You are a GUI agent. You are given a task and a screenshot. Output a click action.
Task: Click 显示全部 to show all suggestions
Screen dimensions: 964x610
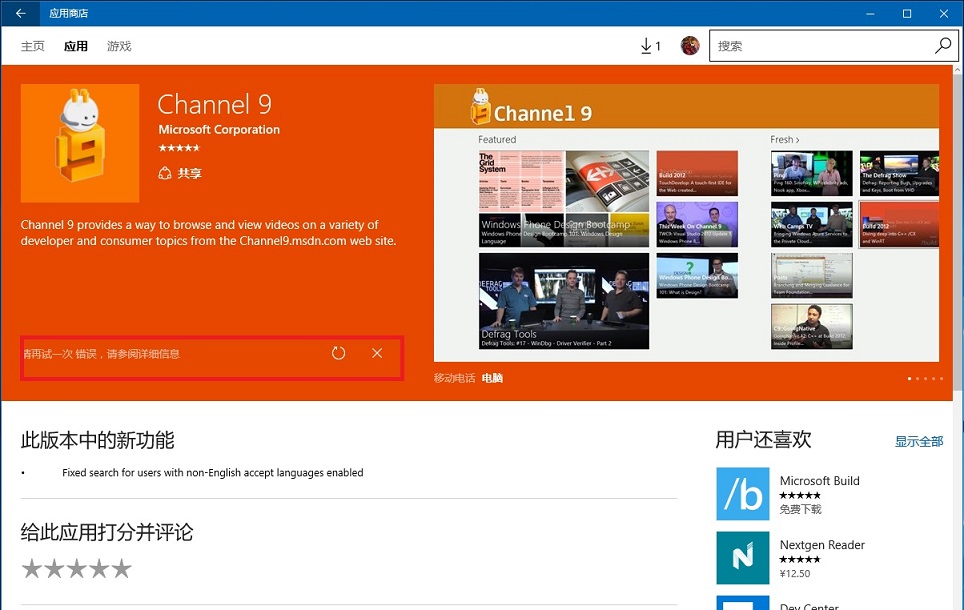coord(919,441)
